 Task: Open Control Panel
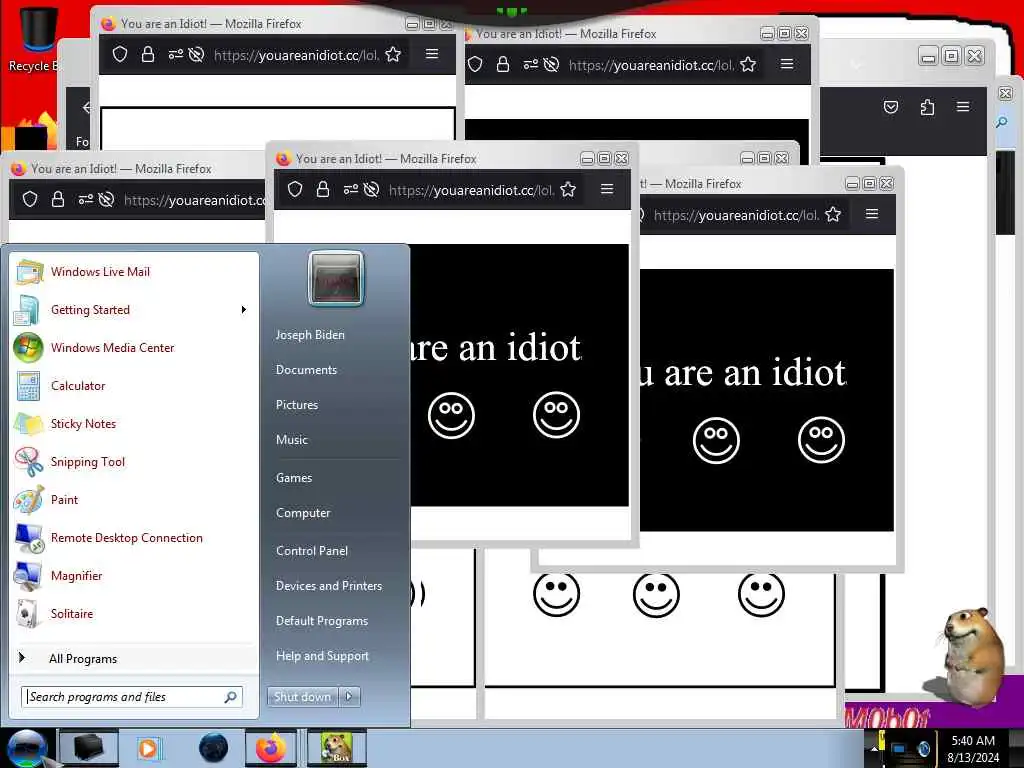point(312,551)
